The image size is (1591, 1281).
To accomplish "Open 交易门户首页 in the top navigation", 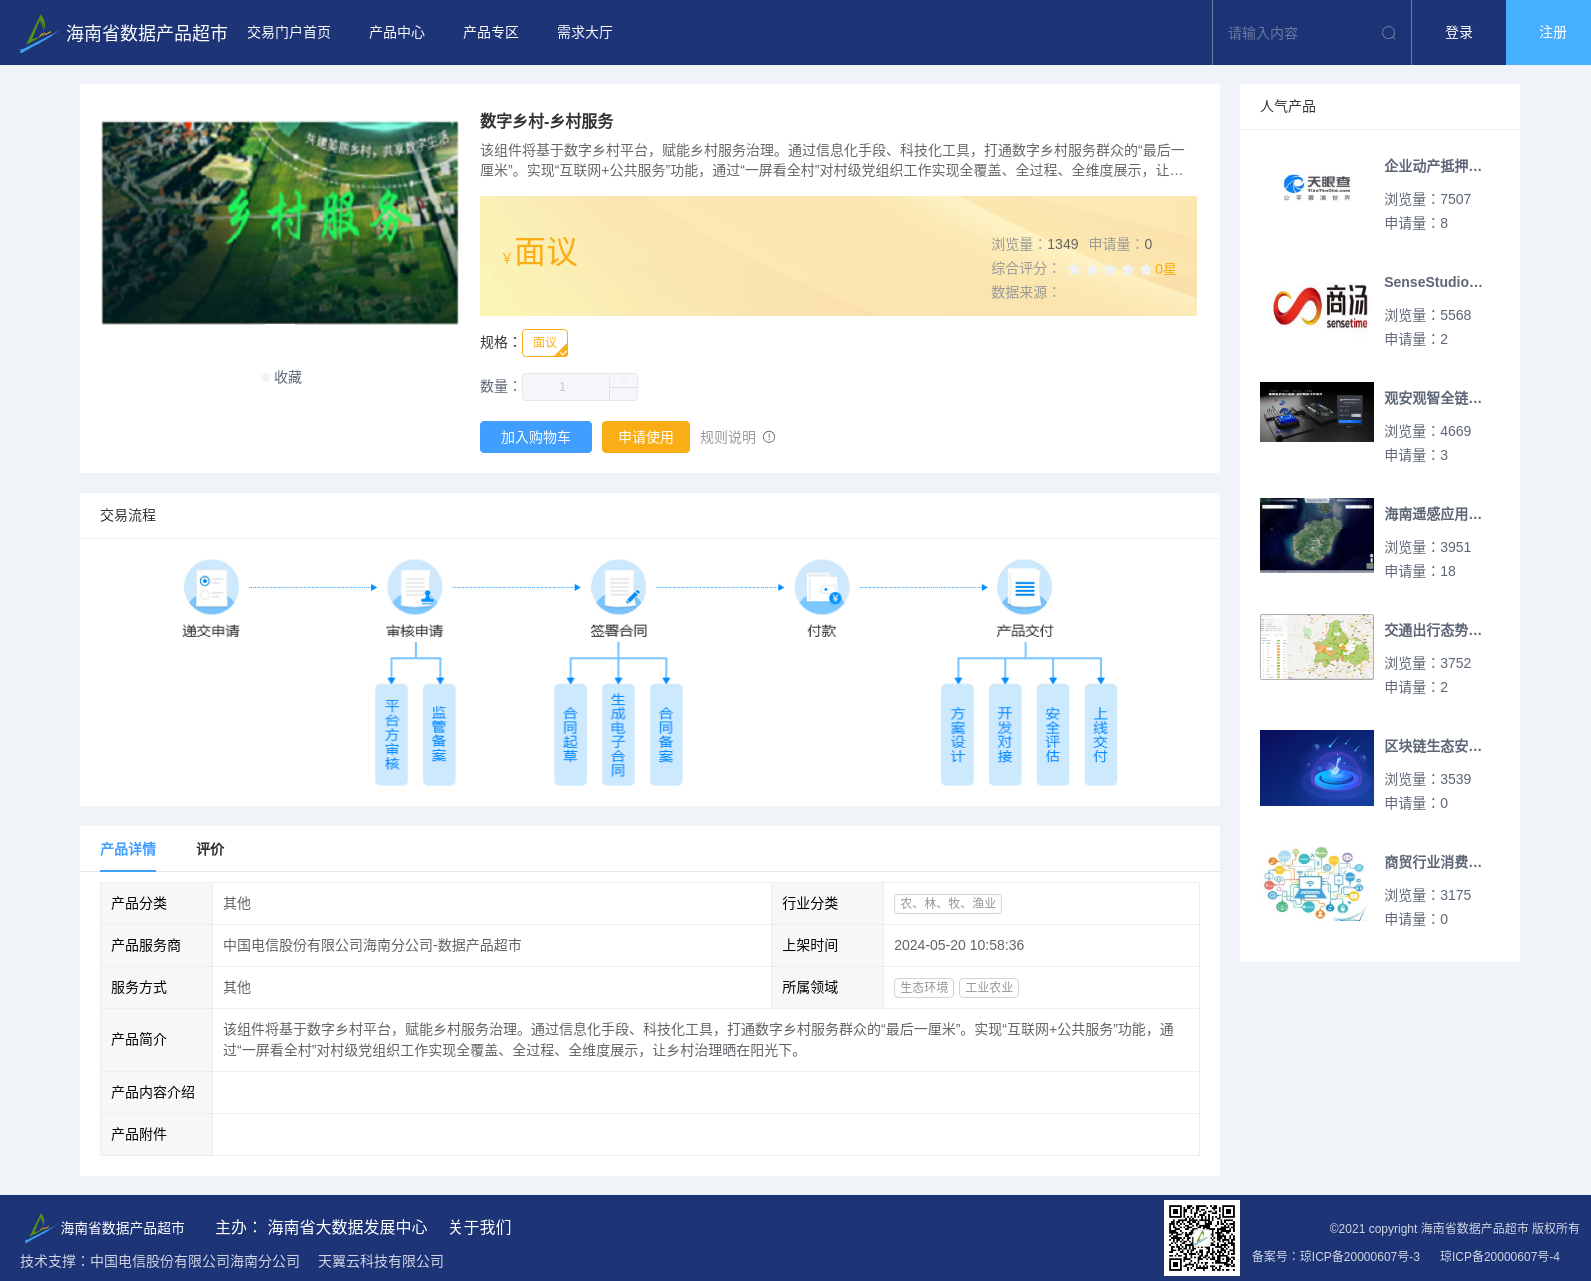I will (x=289, y=33).
